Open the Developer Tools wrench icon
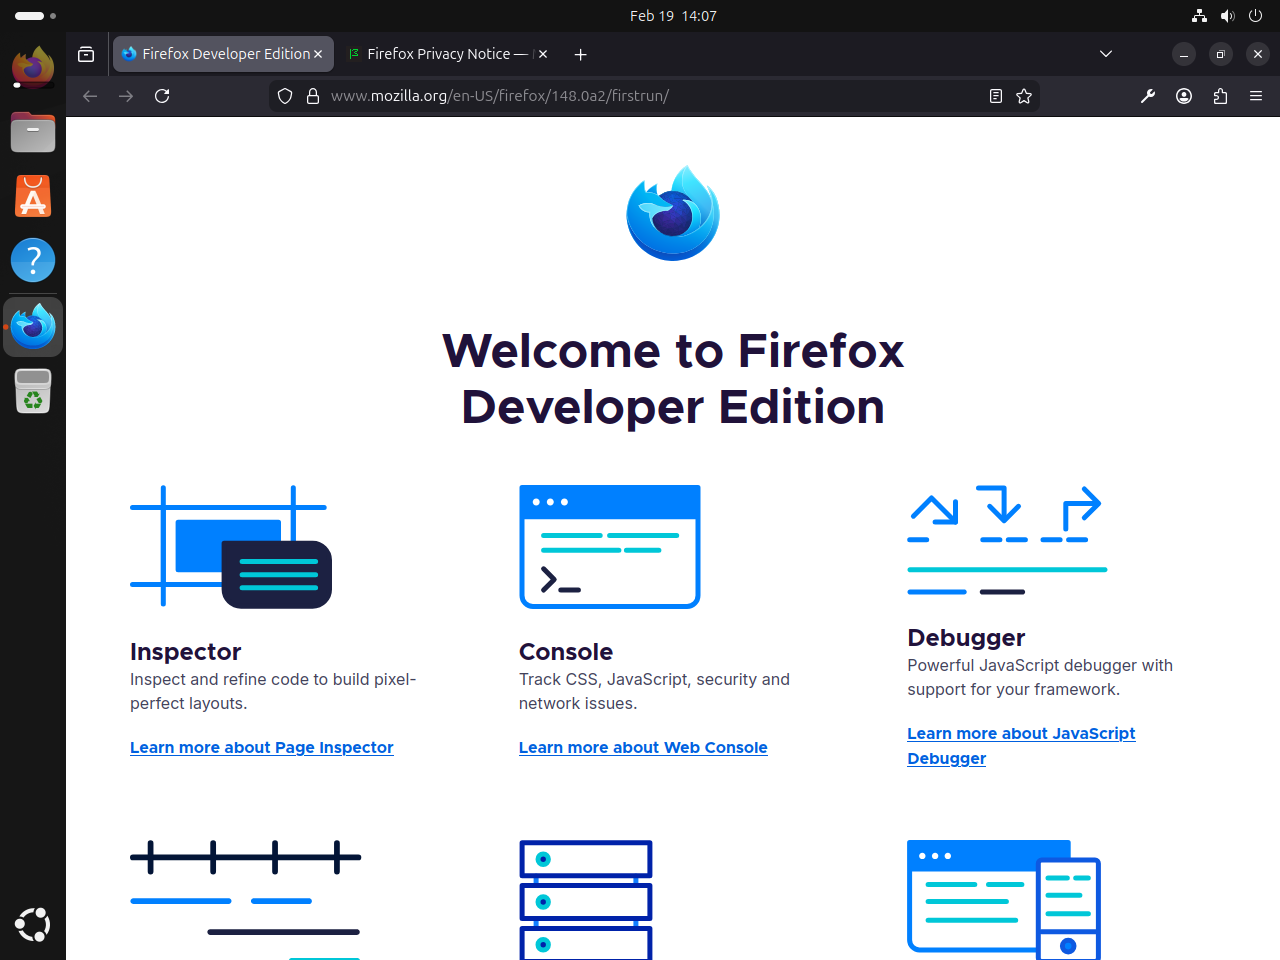The image size is (1280, 960). click(1147, 96)
